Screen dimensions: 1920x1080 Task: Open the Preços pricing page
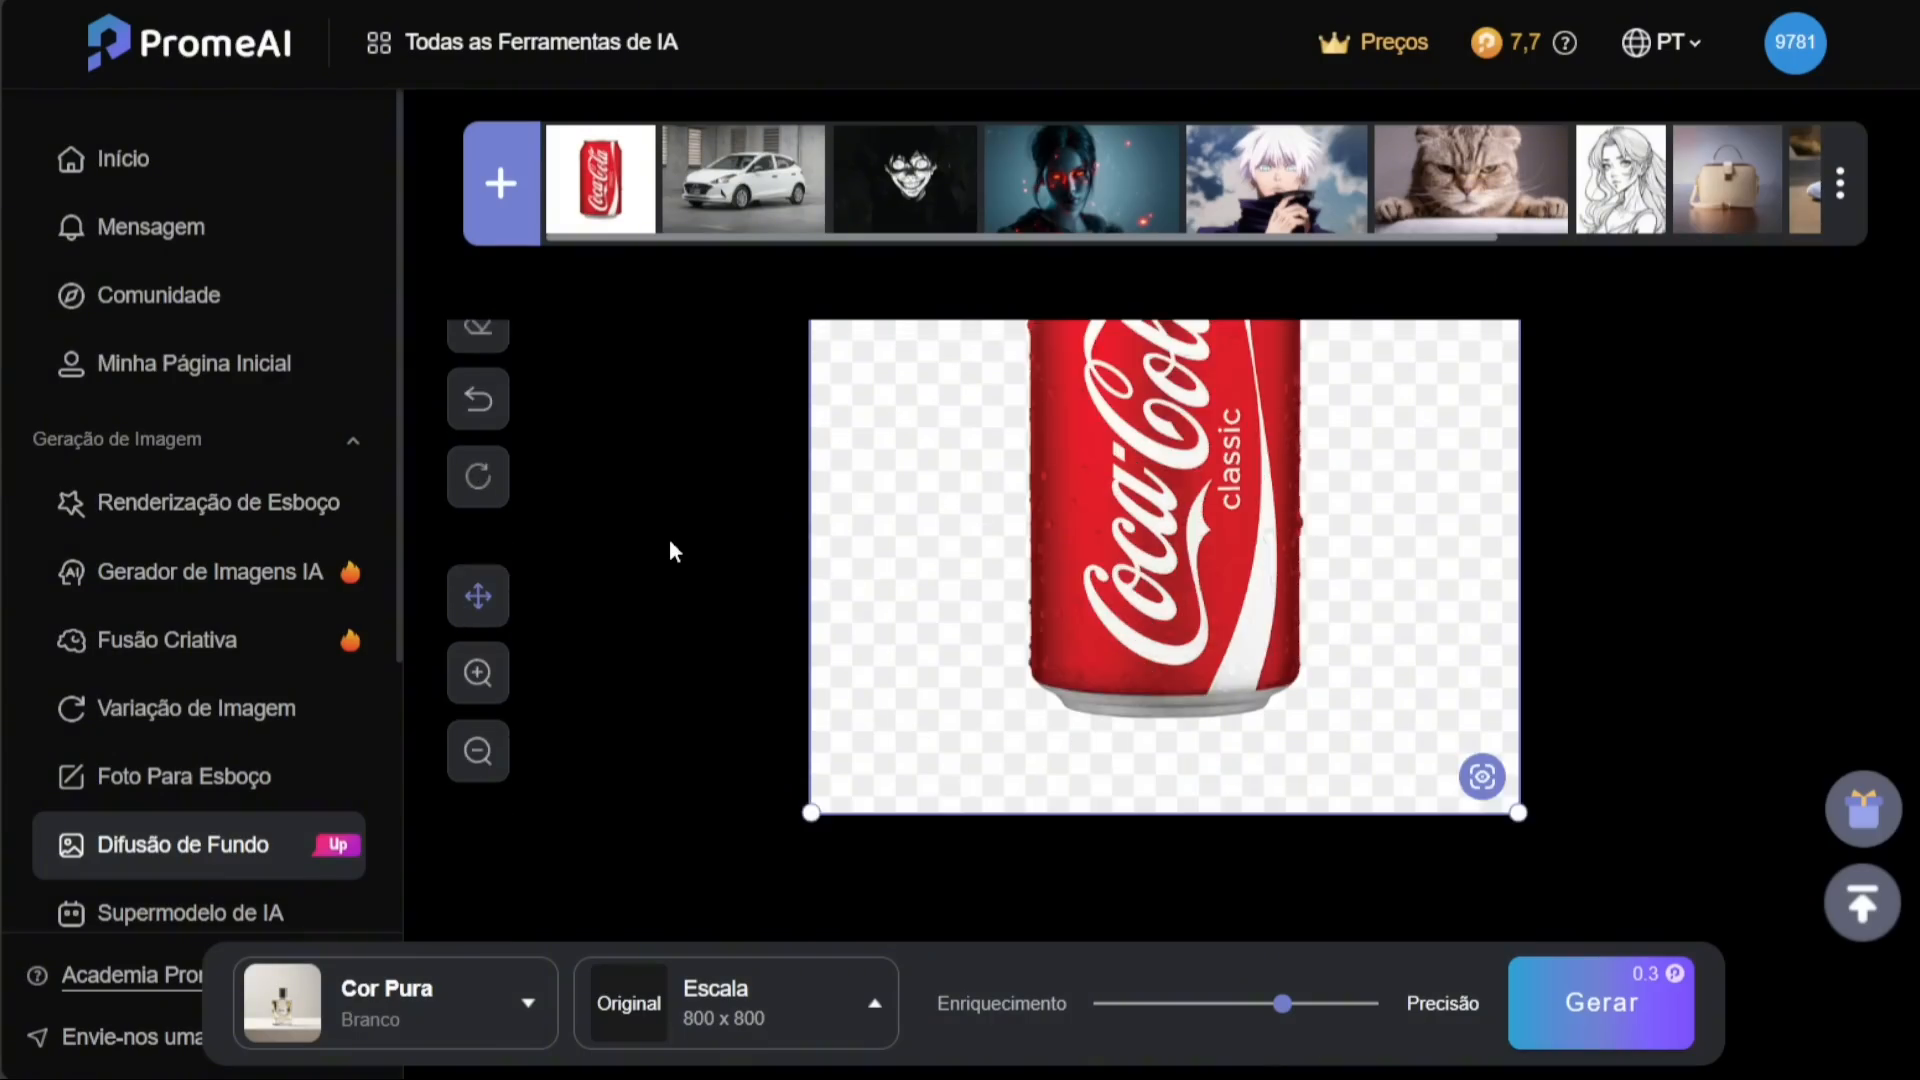click(x=1373, y=42)
